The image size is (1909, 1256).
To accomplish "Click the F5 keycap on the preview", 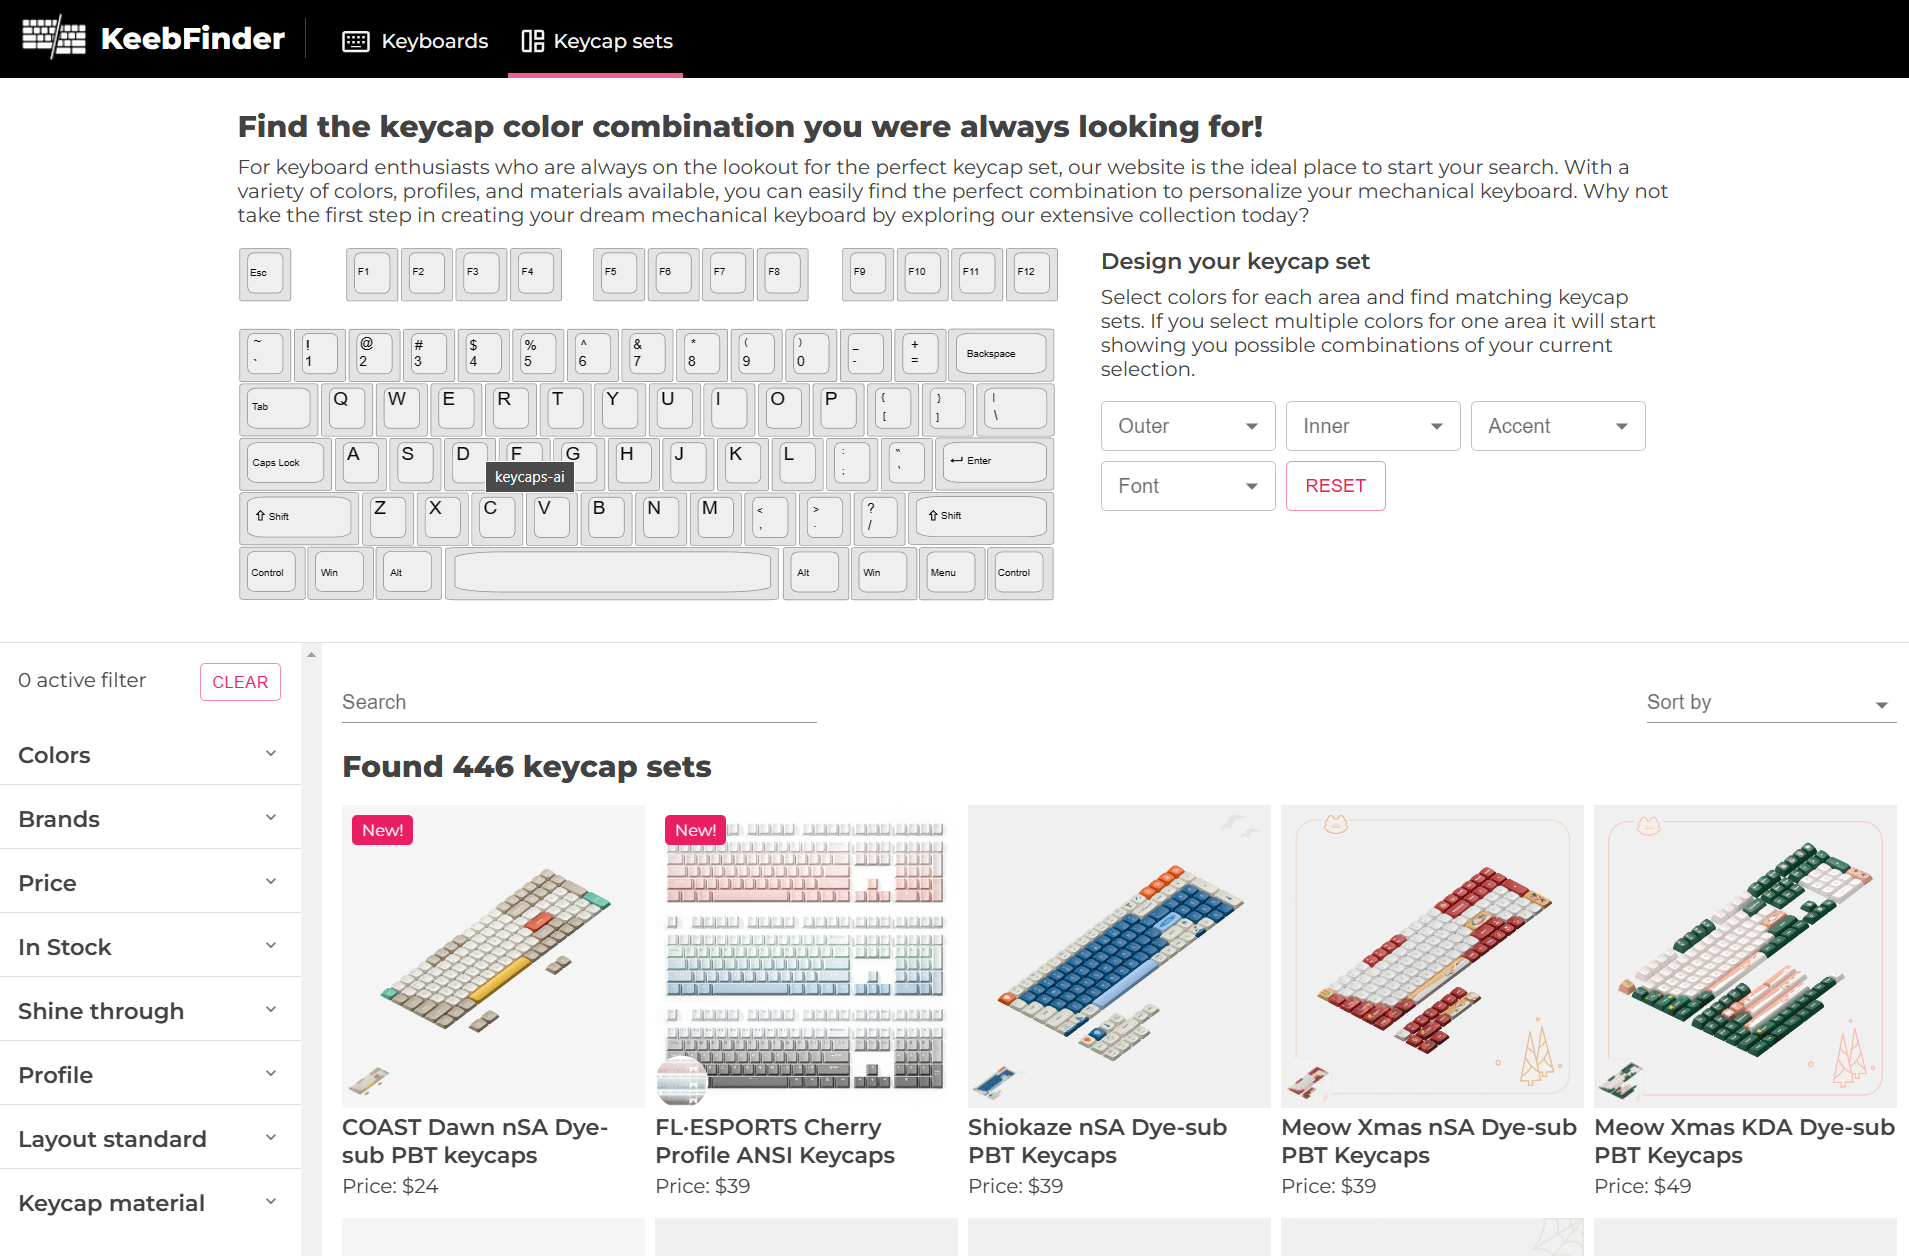I will [x=619, y=274].
